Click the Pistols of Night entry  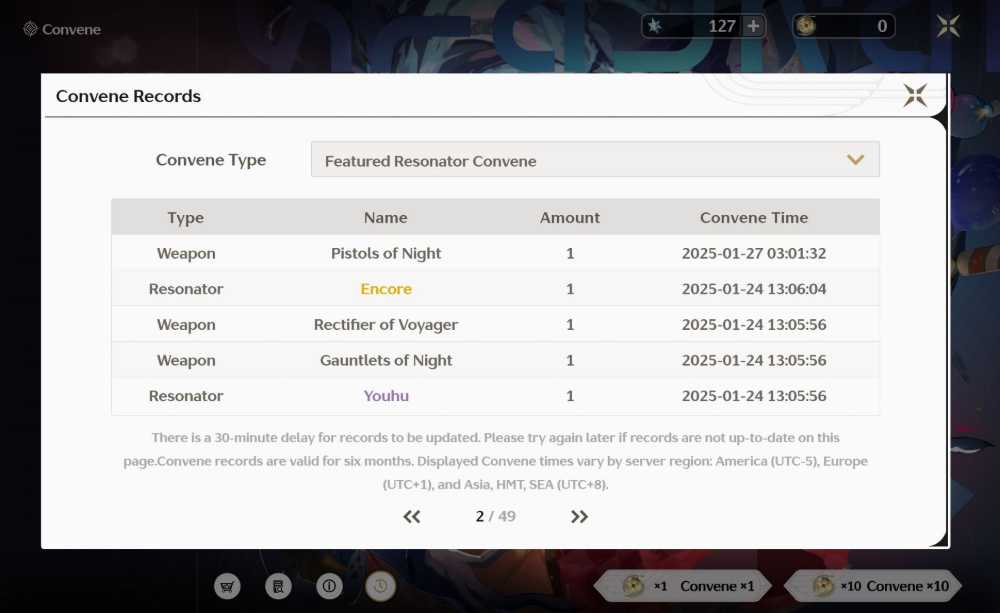(386, 253)
